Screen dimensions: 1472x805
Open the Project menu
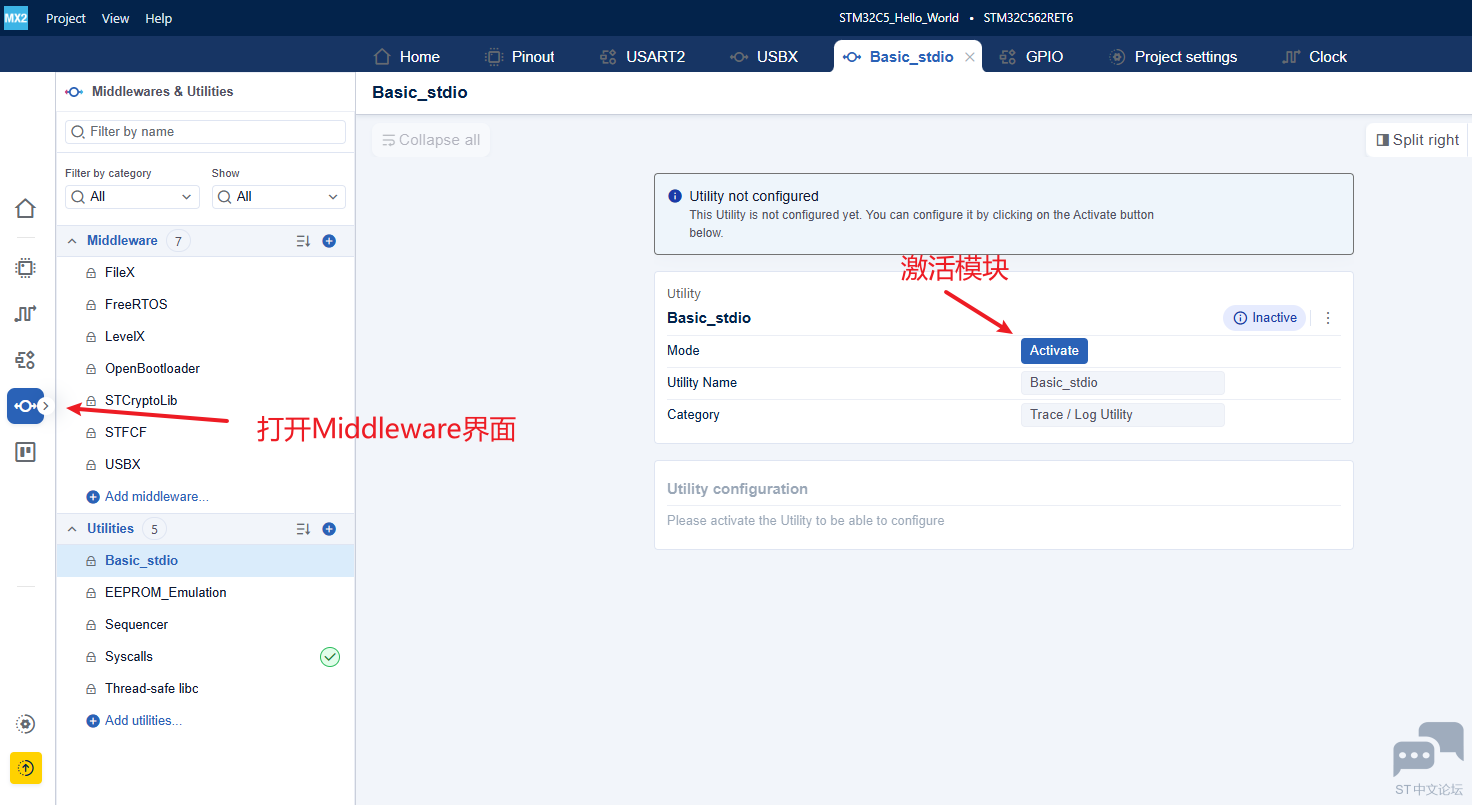66,18
